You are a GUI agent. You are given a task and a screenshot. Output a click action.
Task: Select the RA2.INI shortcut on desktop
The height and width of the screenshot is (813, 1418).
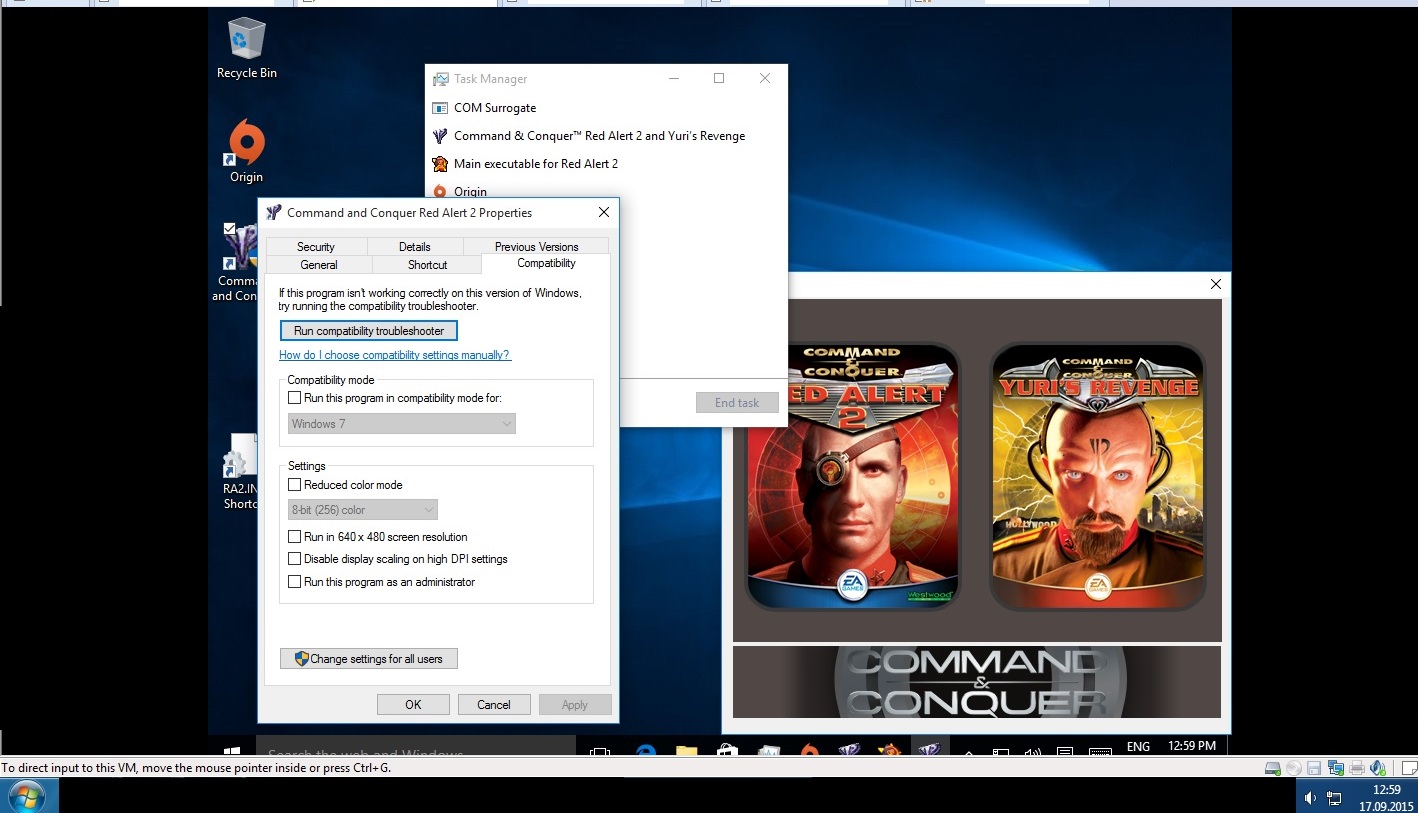[240, 472]
